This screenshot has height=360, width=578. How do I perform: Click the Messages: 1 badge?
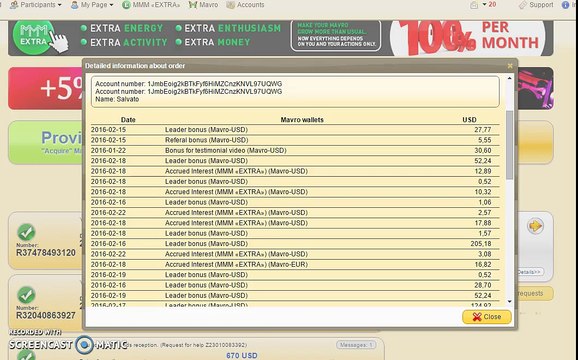pos(356,345)
